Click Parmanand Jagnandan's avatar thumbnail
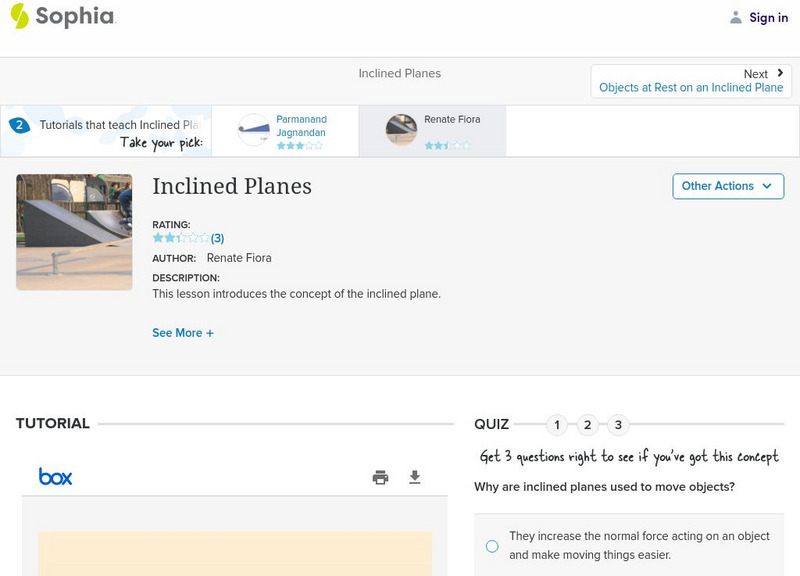Screen dimensions: 800x576 pyautogui.click(x=254, y=130)
